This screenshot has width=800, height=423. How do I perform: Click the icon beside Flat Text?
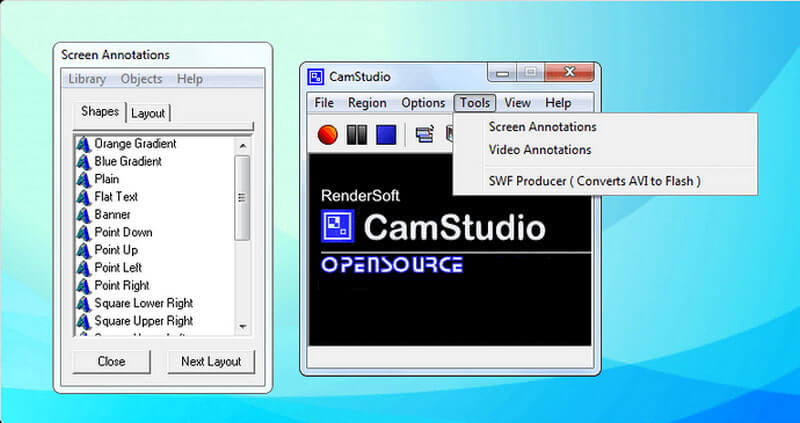point(83,197)
